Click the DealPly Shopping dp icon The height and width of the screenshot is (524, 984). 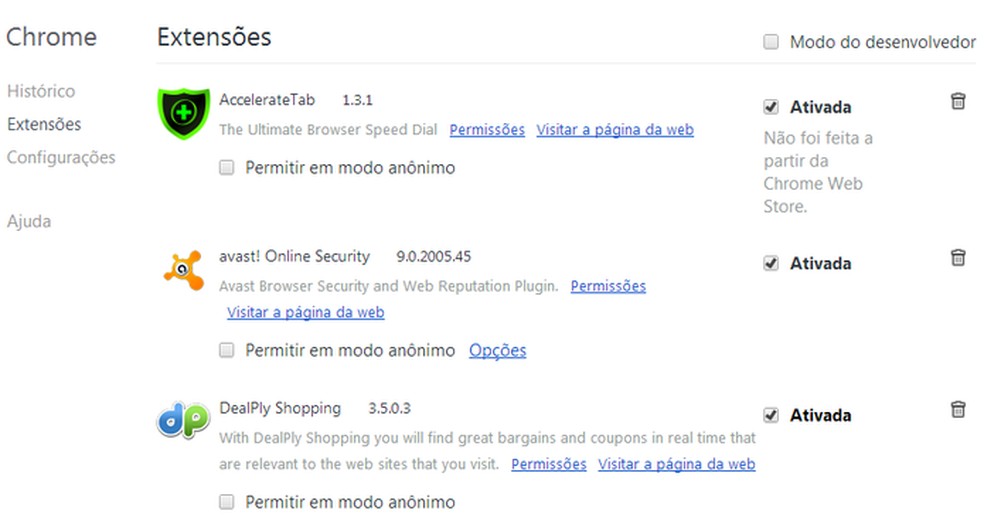[x=182, y=420]
